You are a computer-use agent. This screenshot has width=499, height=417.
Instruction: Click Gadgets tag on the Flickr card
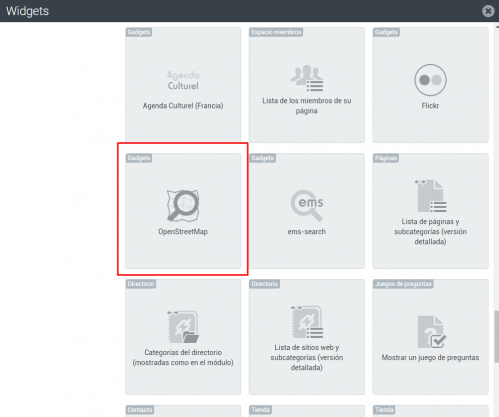coord(386,32)
